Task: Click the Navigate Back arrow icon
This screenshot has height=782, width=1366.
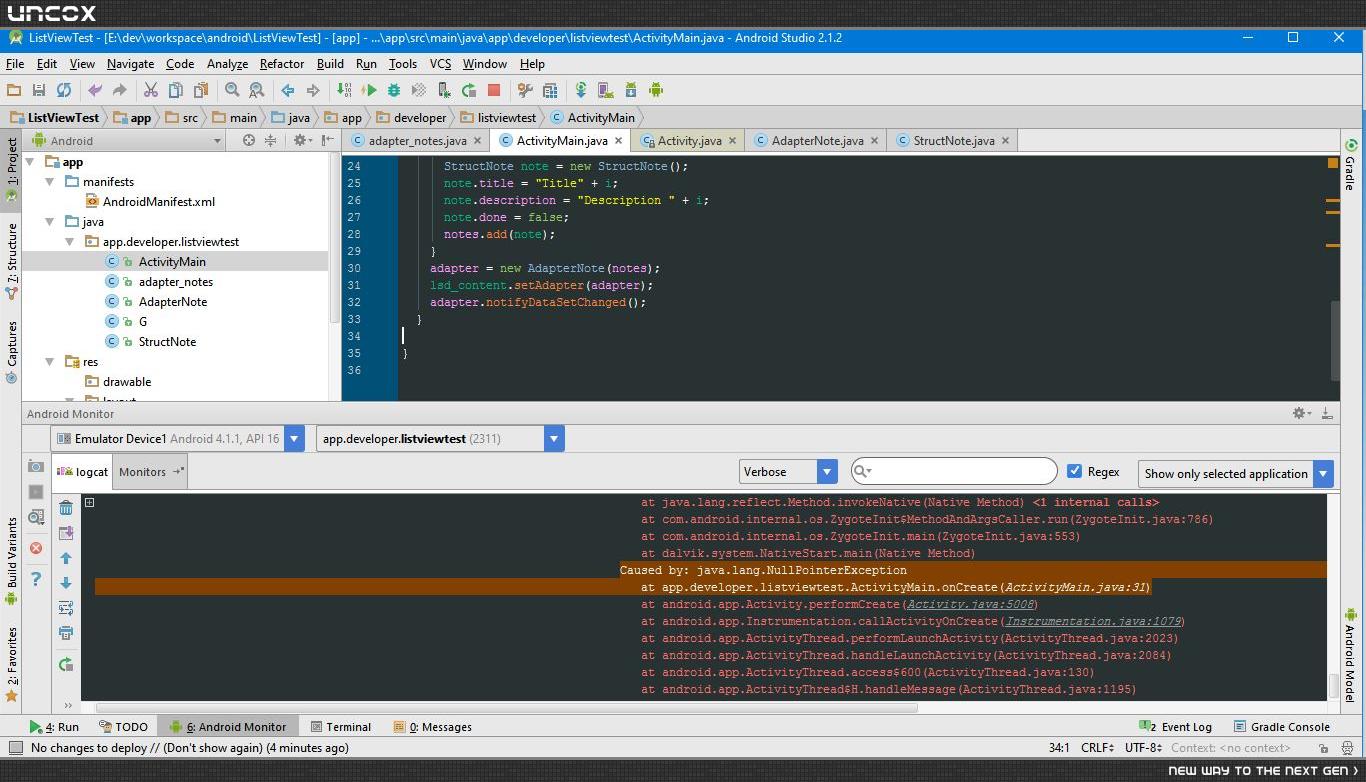Action: click(288, 90)
